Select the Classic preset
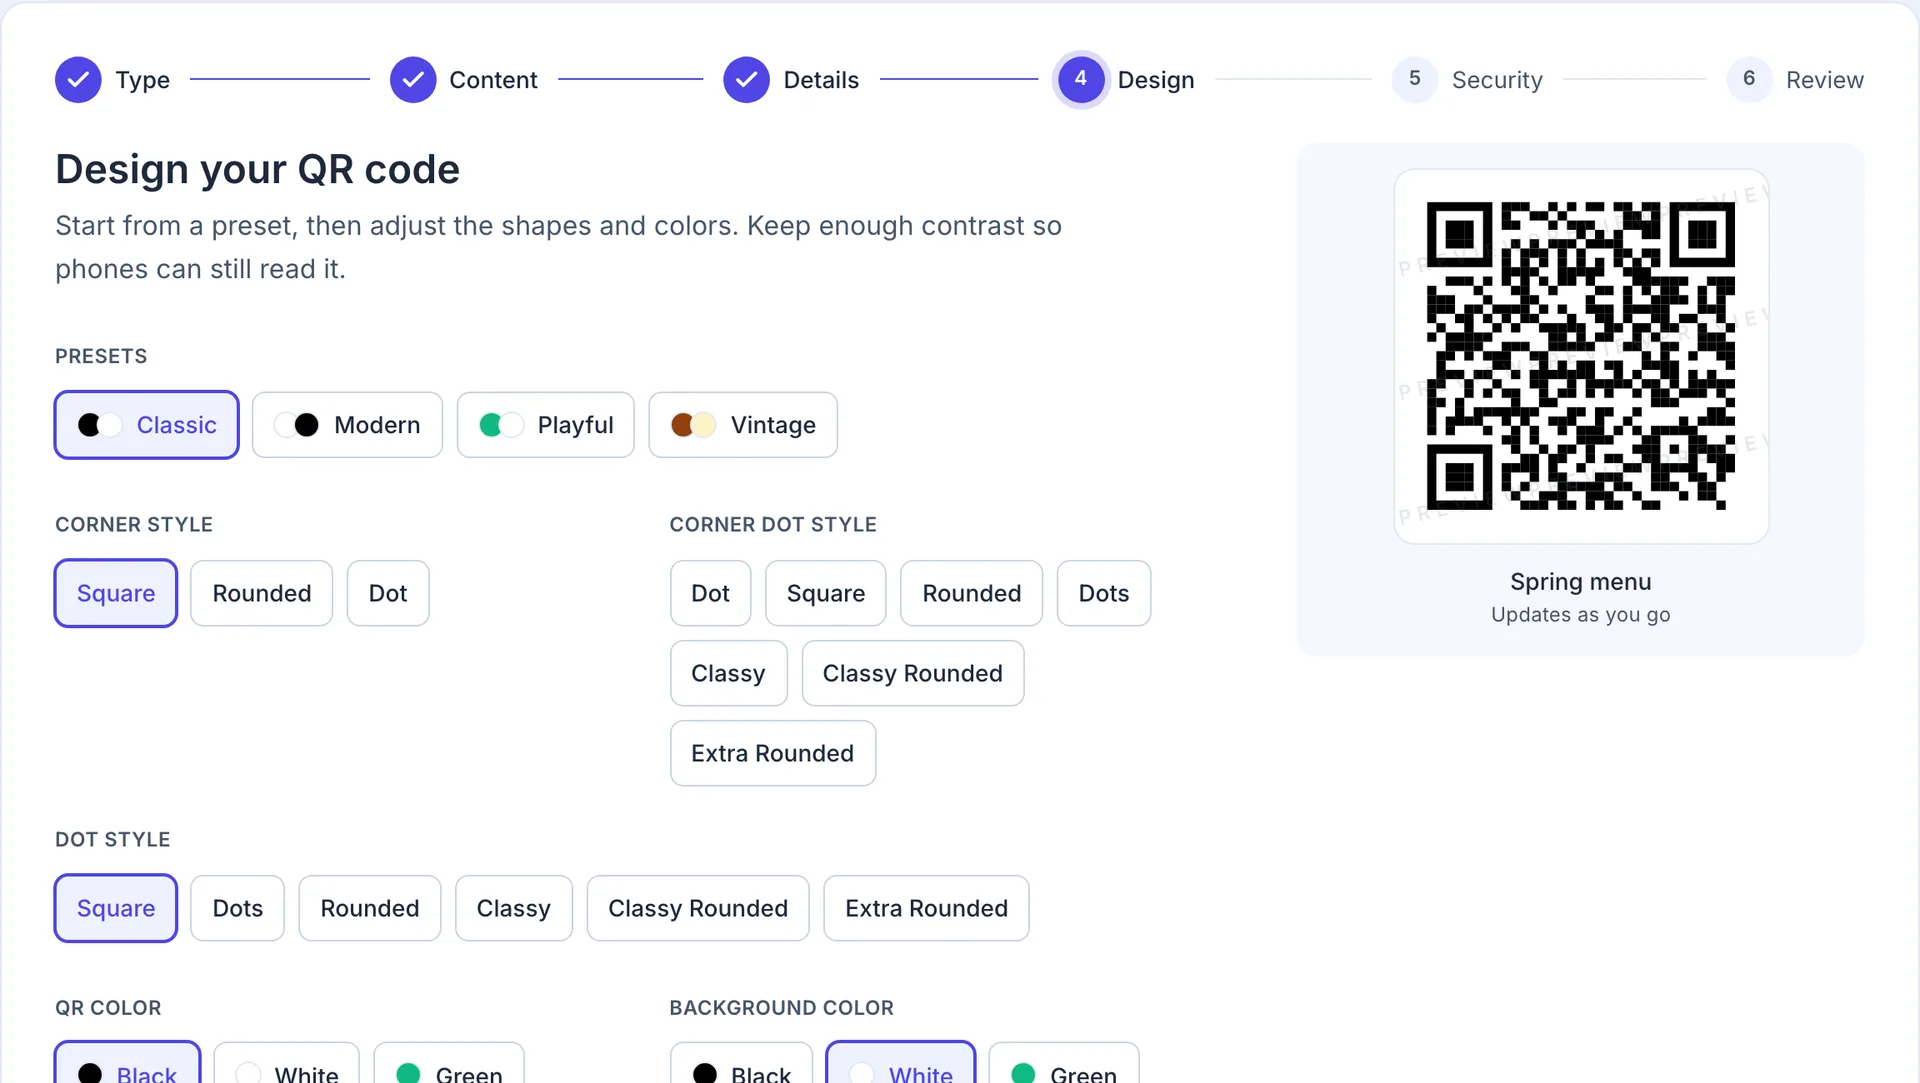This screenshot has height=1083, width=1920. tap(147, 425)
